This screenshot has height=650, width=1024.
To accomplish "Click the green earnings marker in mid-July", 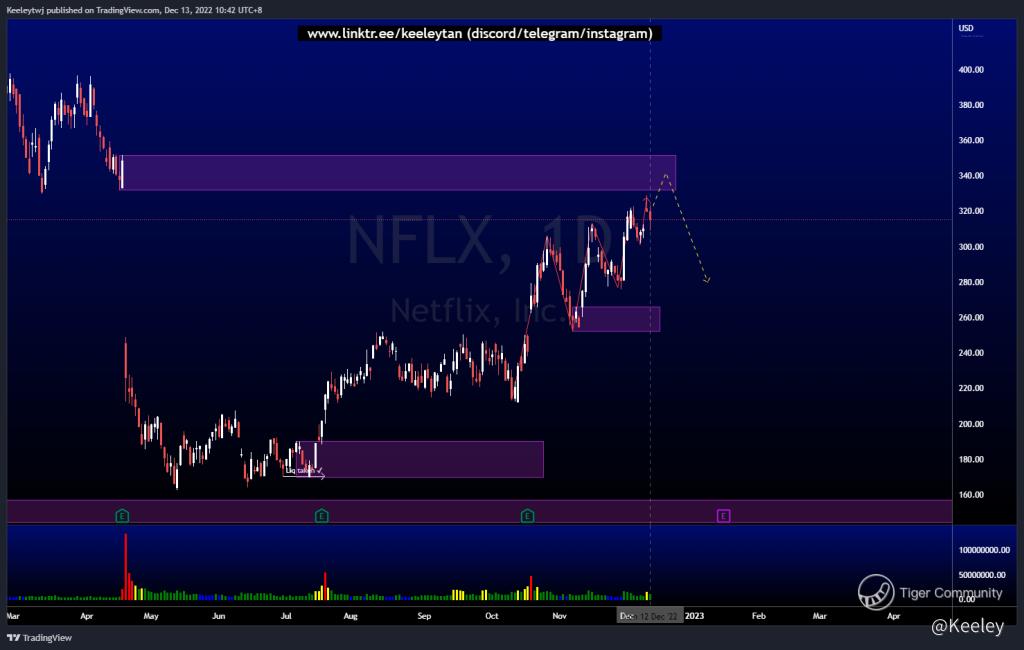I will click(321, 516).
